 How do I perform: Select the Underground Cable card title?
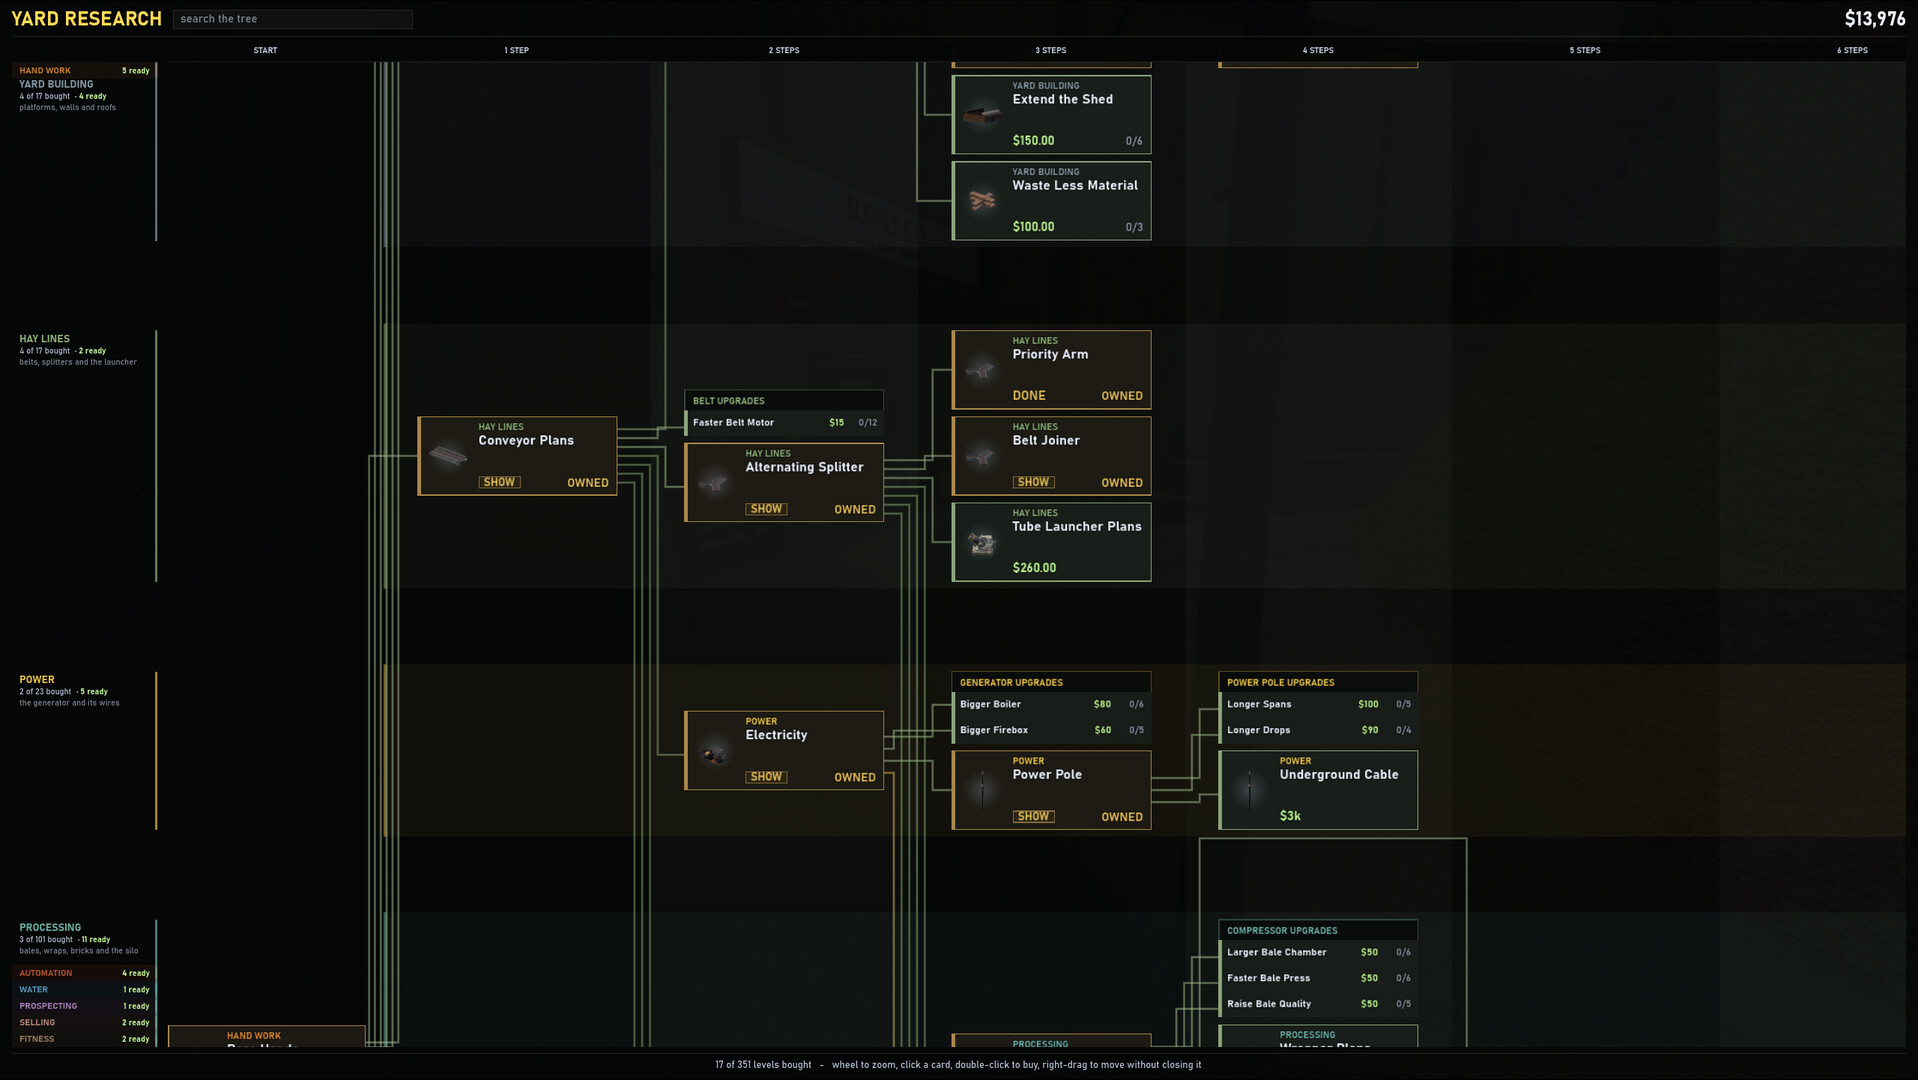pyautogui.click(x=1339, y=774)
